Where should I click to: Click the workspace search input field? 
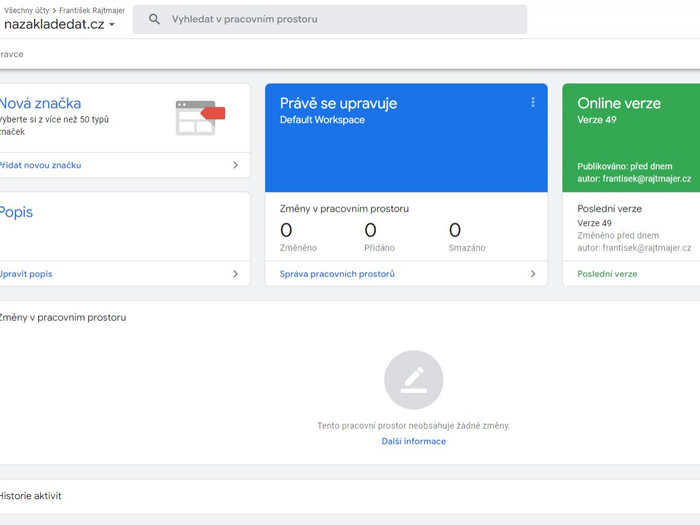[340, 19]
